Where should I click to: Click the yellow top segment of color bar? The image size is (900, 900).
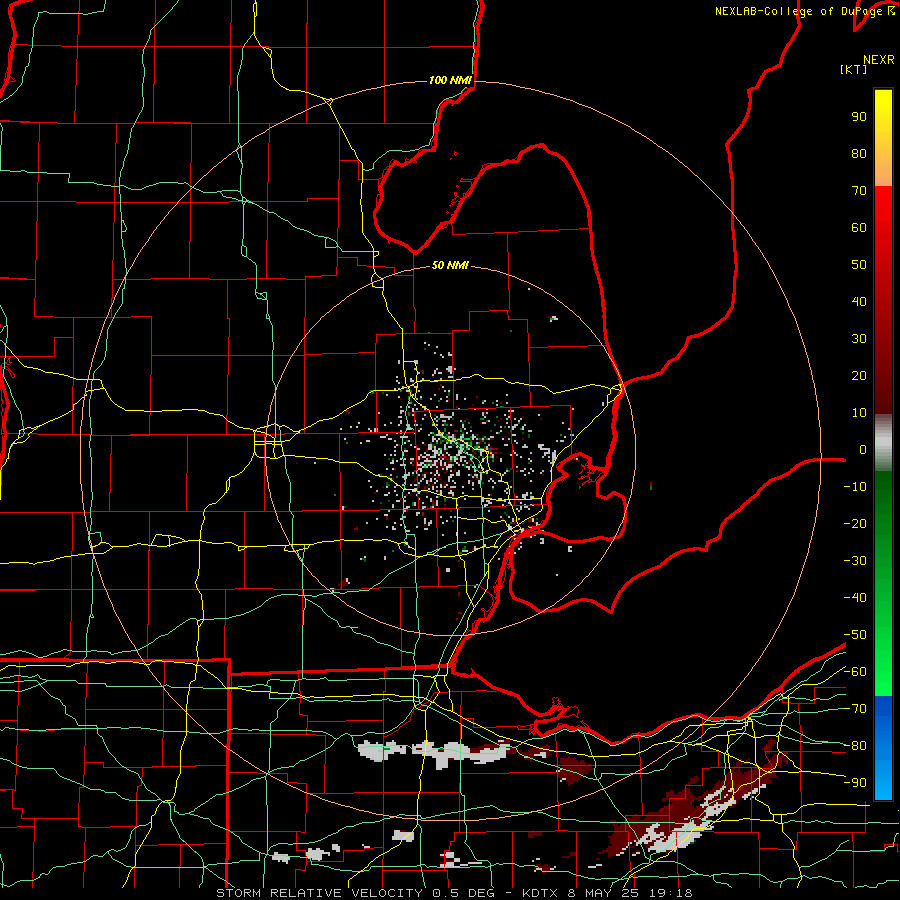coord(883,138)
